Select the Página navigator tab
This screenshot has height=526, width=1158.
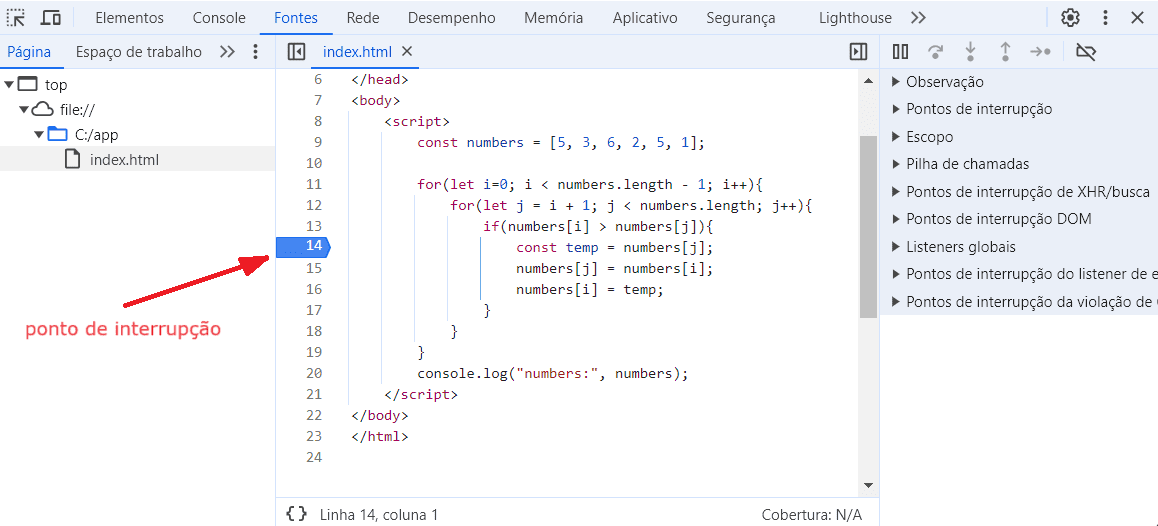[x=29, y=52]
